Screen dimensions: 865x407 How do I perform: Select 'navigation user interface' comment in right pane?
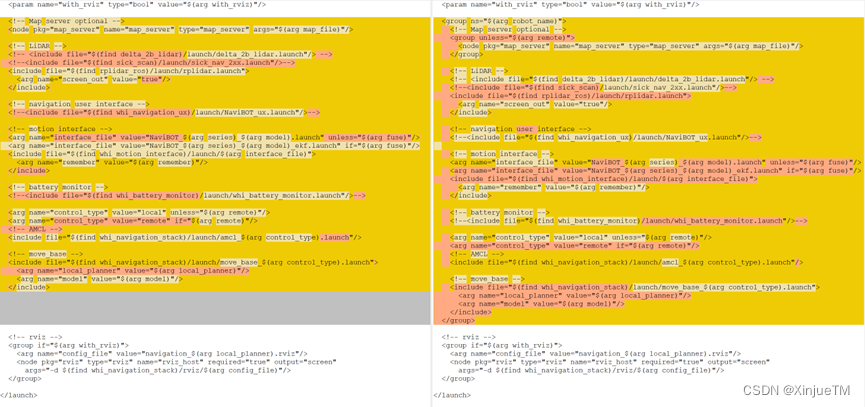coord(521,129)
